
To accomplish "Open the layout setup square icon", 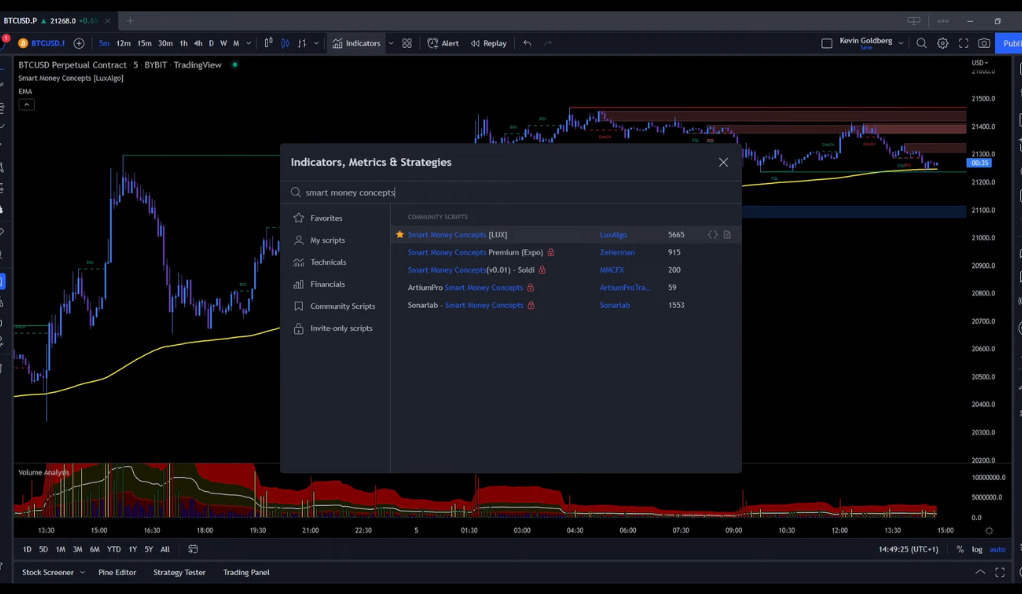I will click(x=826, y=43).
